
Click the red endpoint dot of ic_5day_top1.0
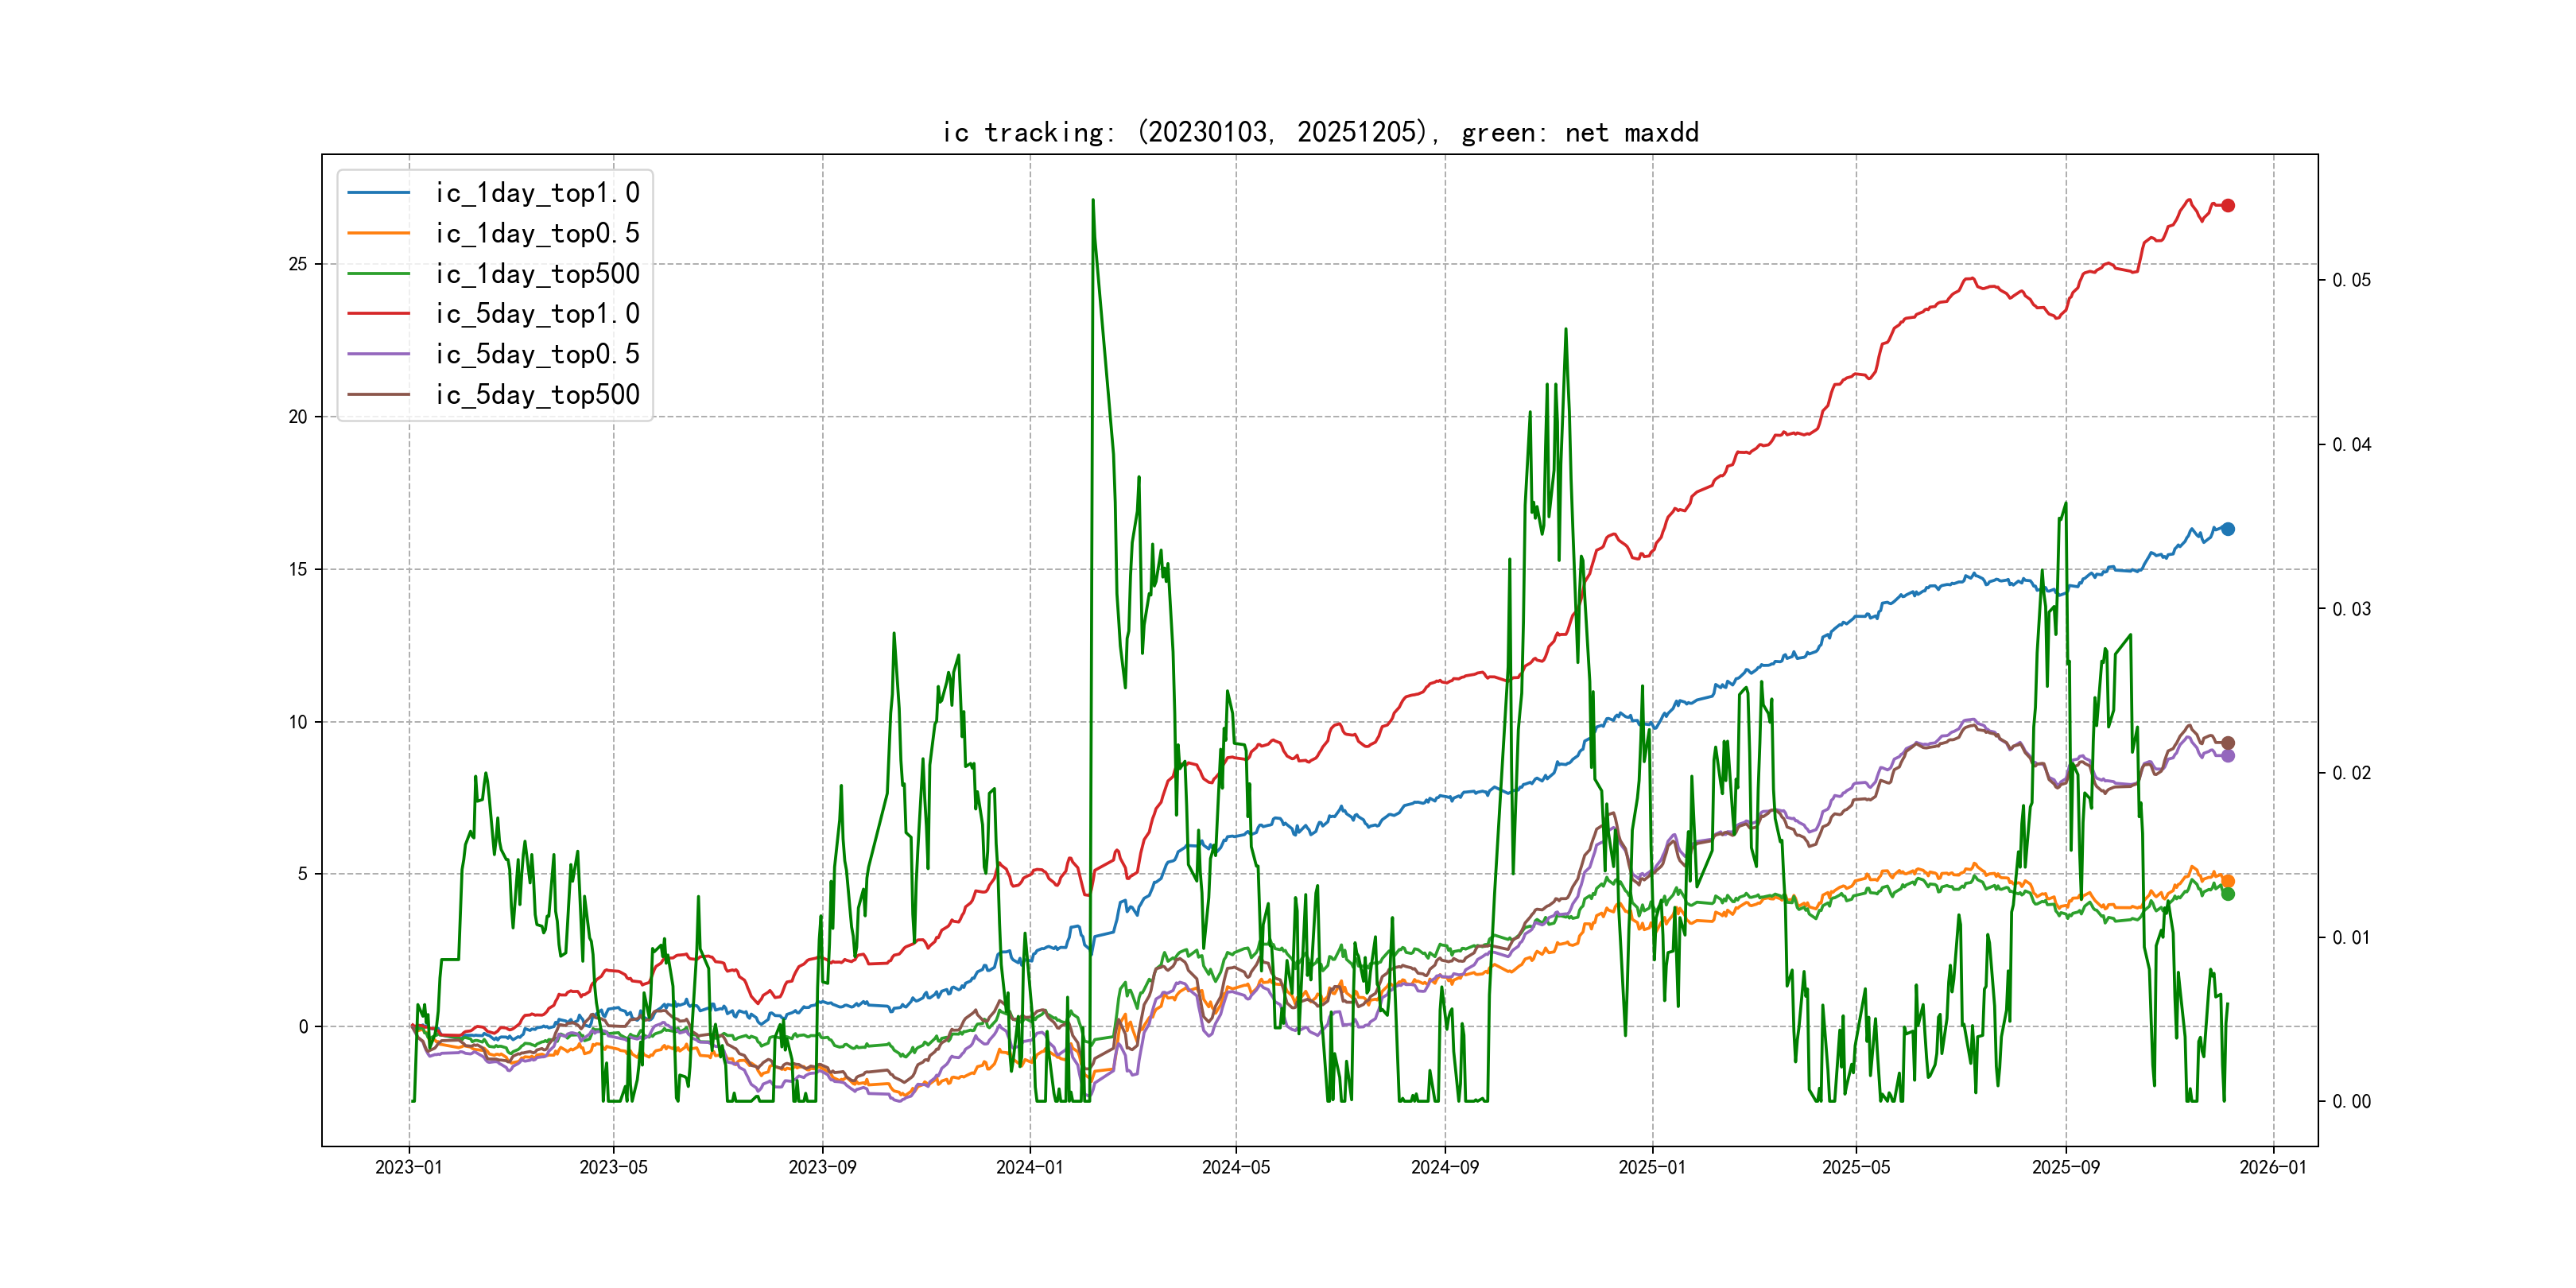[2227, 205]
